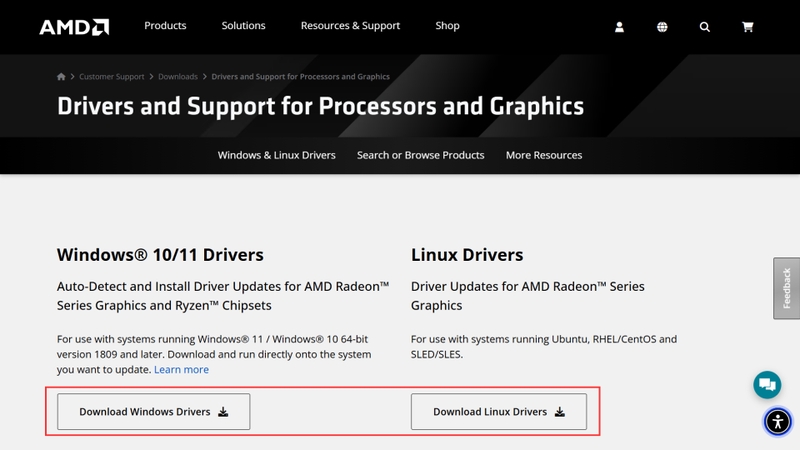Click the AMD logo
Screen dimensions: 800x450
pos(74,27)
